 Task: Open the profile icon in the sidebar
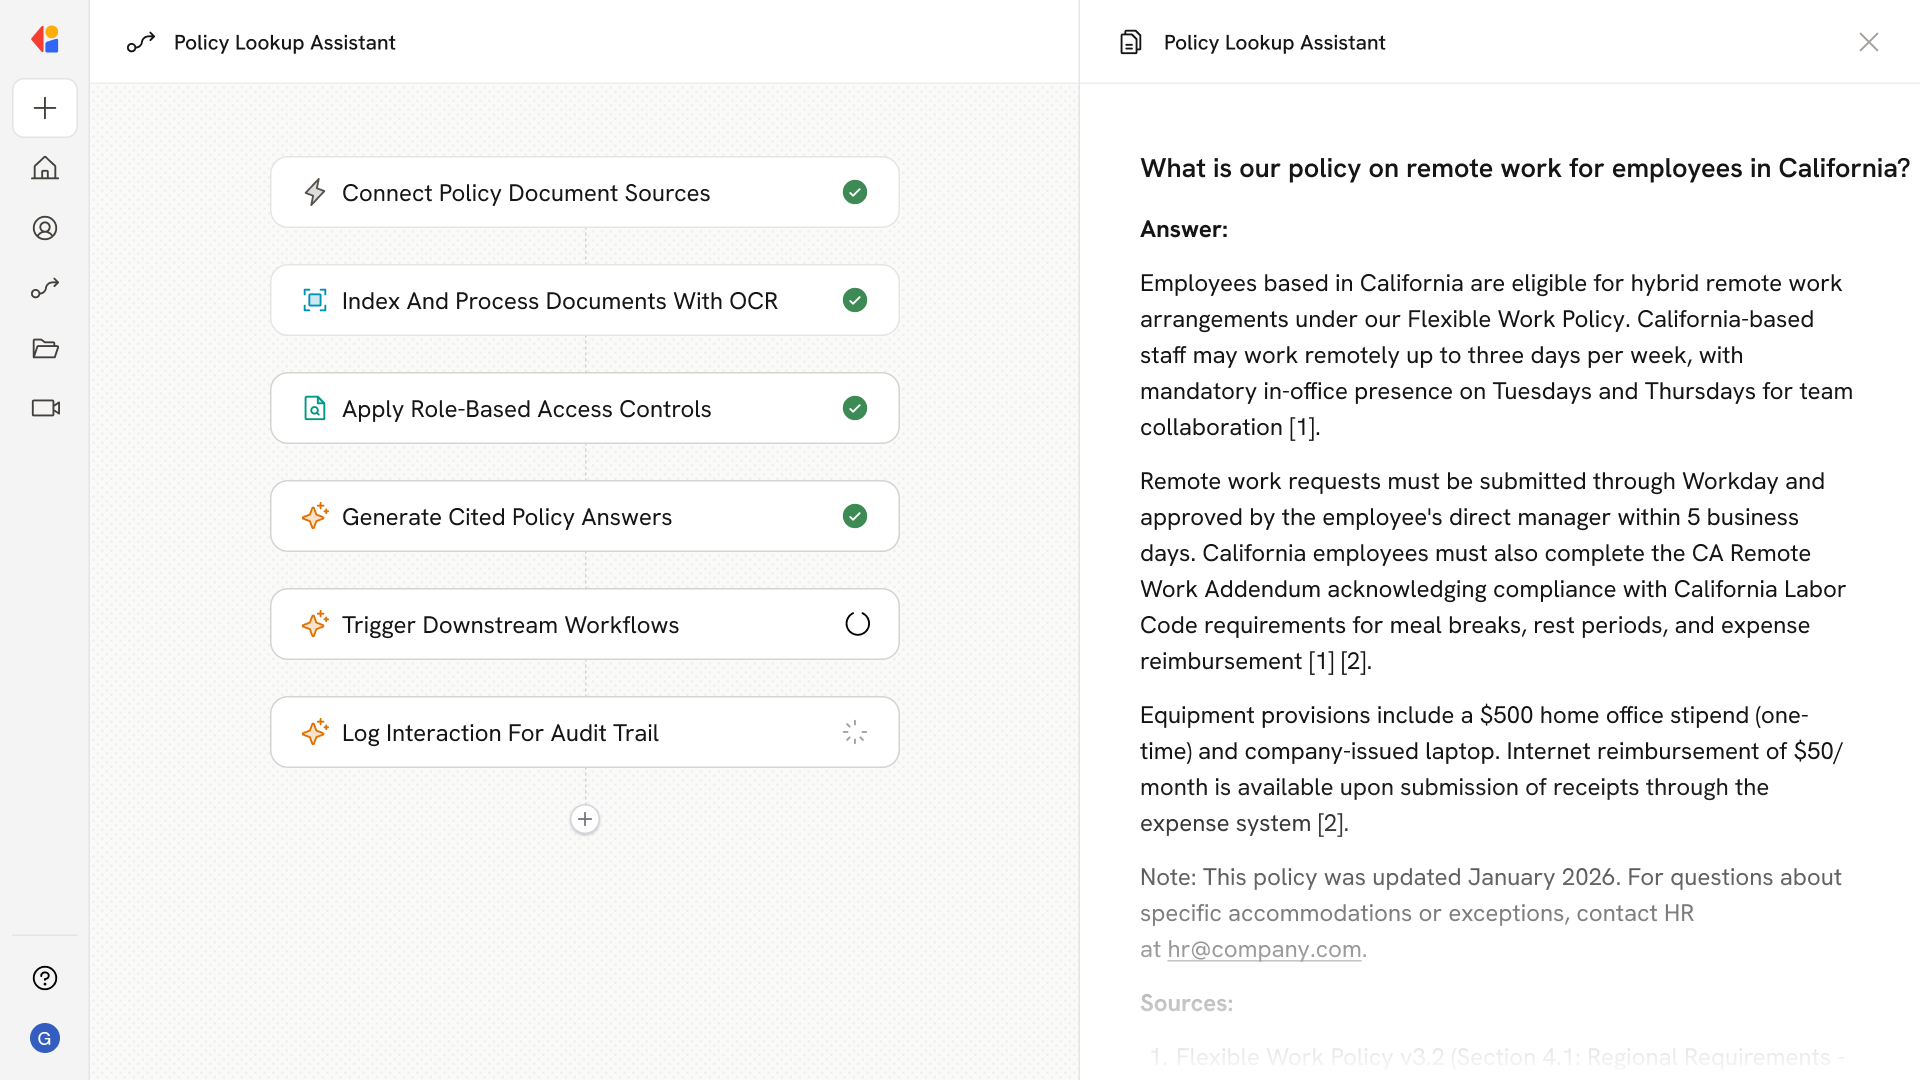[x=45, y=228]
